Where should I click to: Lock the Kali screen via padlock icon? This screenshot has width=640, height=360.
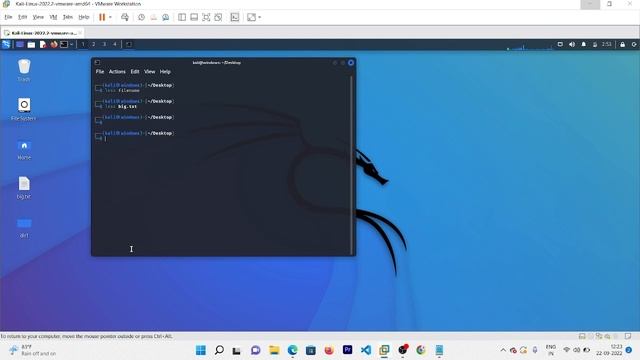(622, 44)
